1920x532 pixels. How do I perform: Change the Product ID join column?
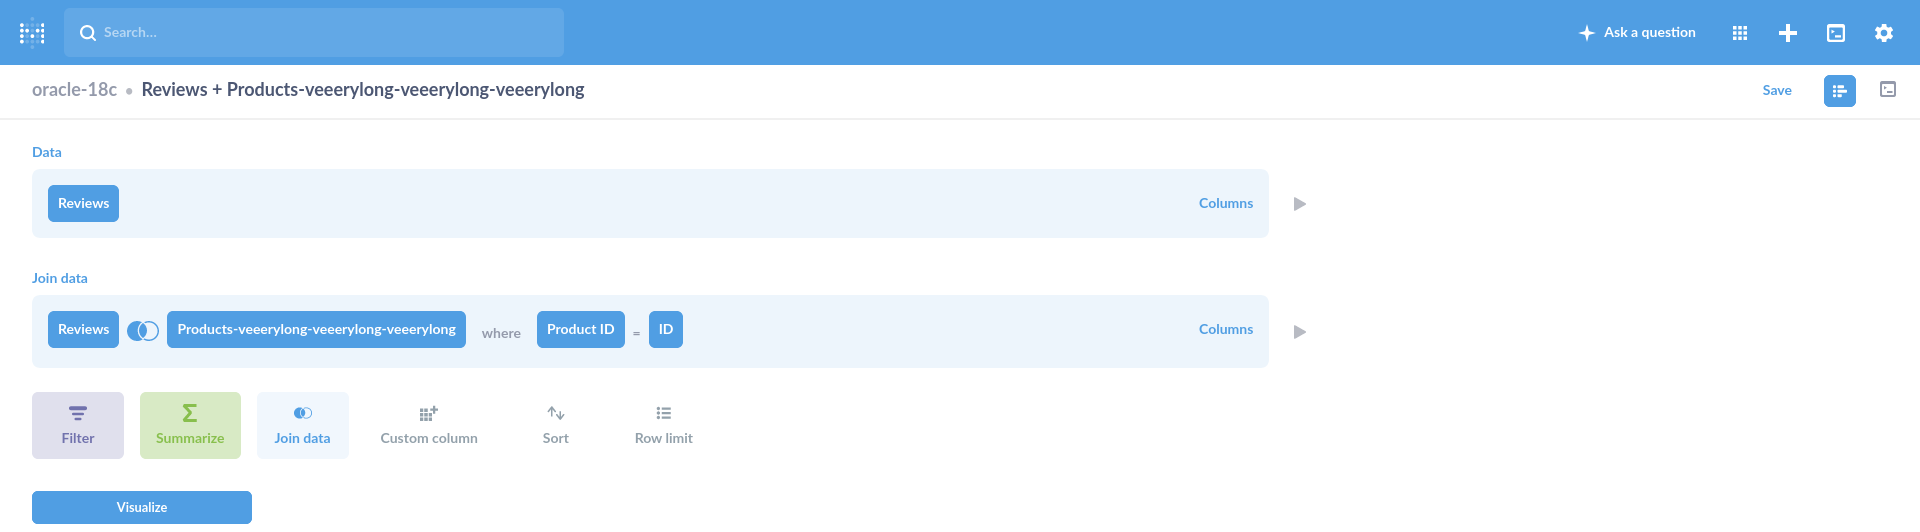pos(581,330)
